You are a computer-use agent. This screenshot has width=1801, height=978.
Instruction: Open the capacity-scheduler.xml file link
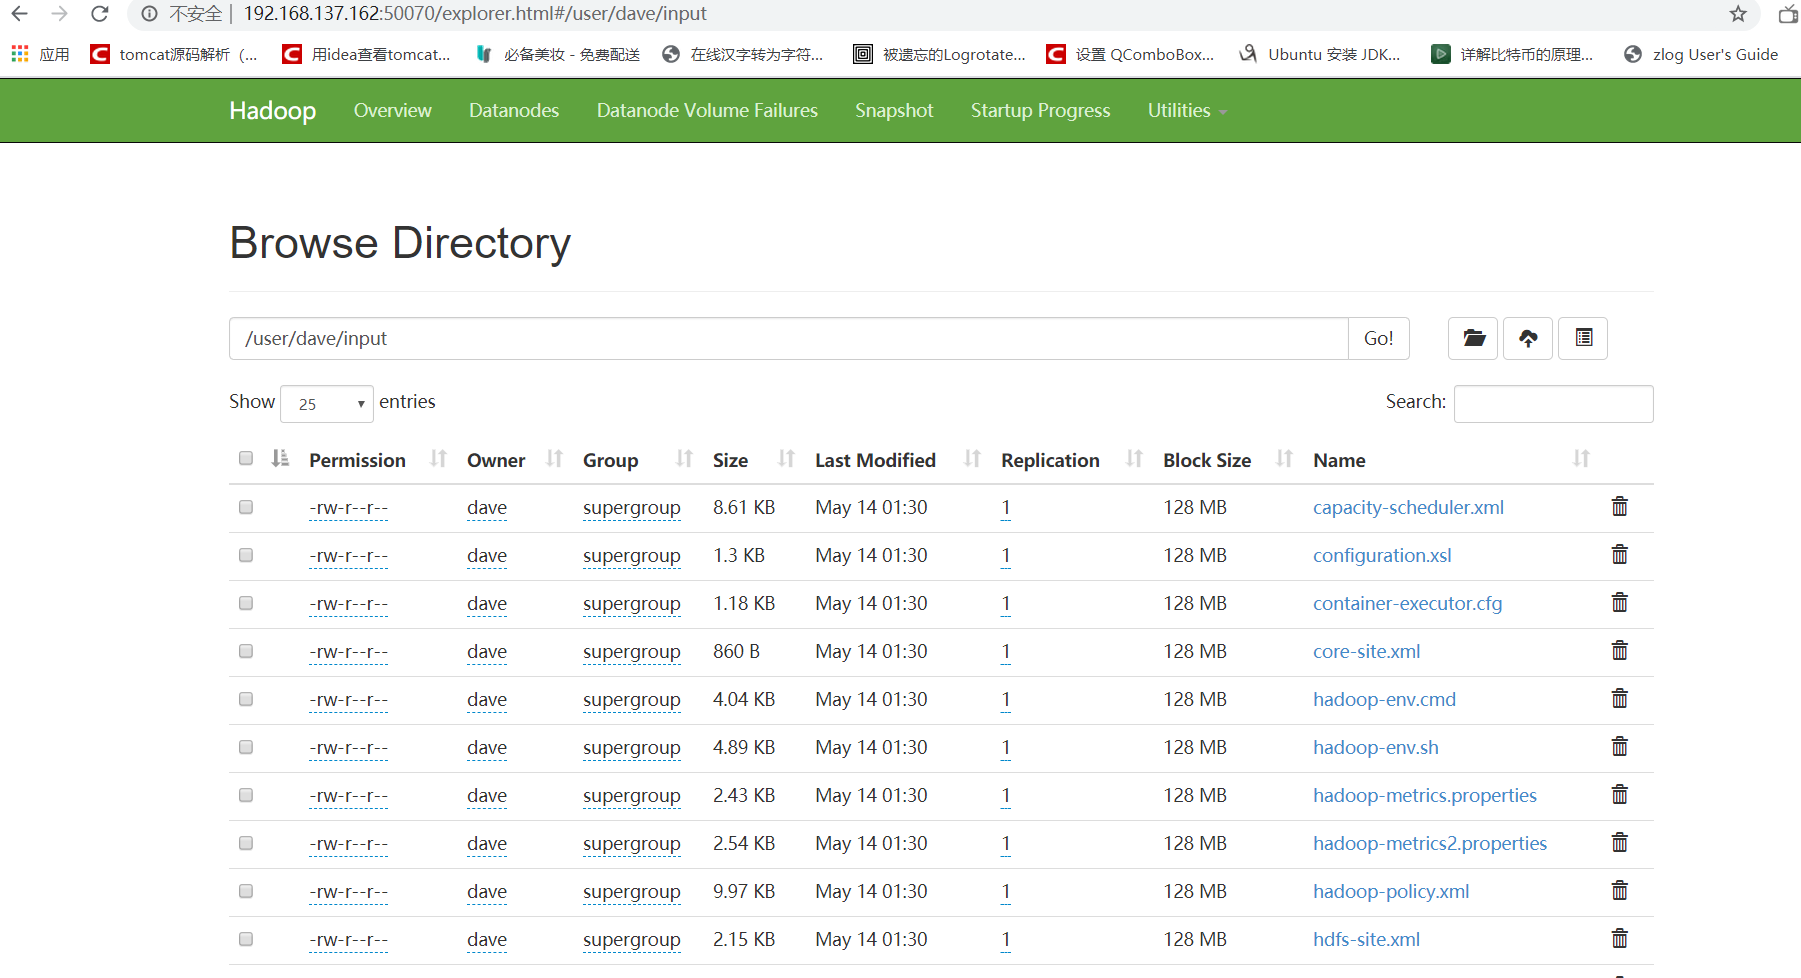coord(1408,507)
